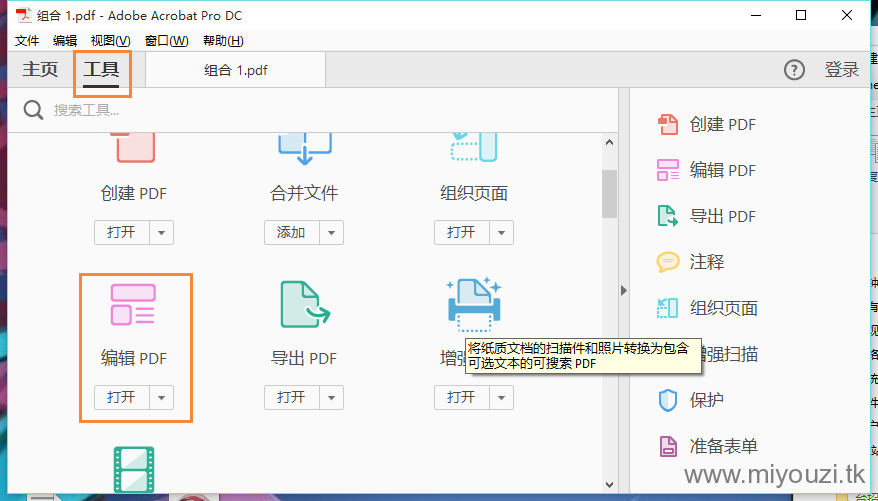The height and width of the screenshot is (501, 878).
Task: Click the Organize Pages (组织页面) grid icon
Action: (x=474, y=147)
